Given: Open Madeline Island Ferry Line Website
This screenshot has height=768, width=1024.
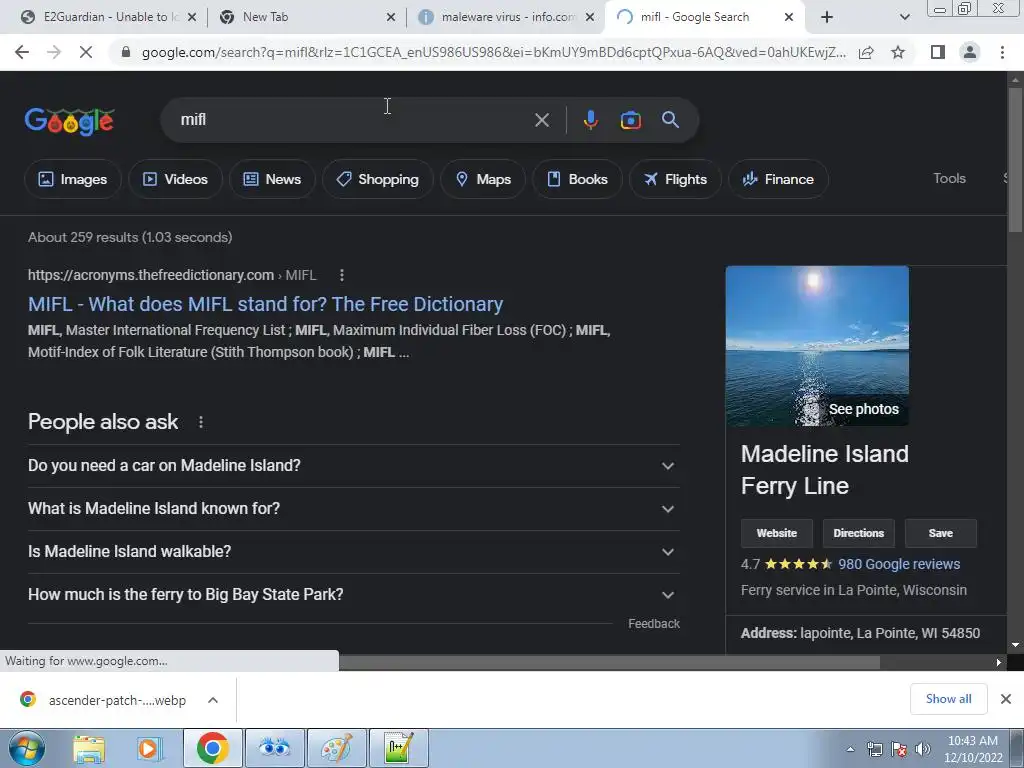Looking at the screenshot, I should click(x=776, y=534).
